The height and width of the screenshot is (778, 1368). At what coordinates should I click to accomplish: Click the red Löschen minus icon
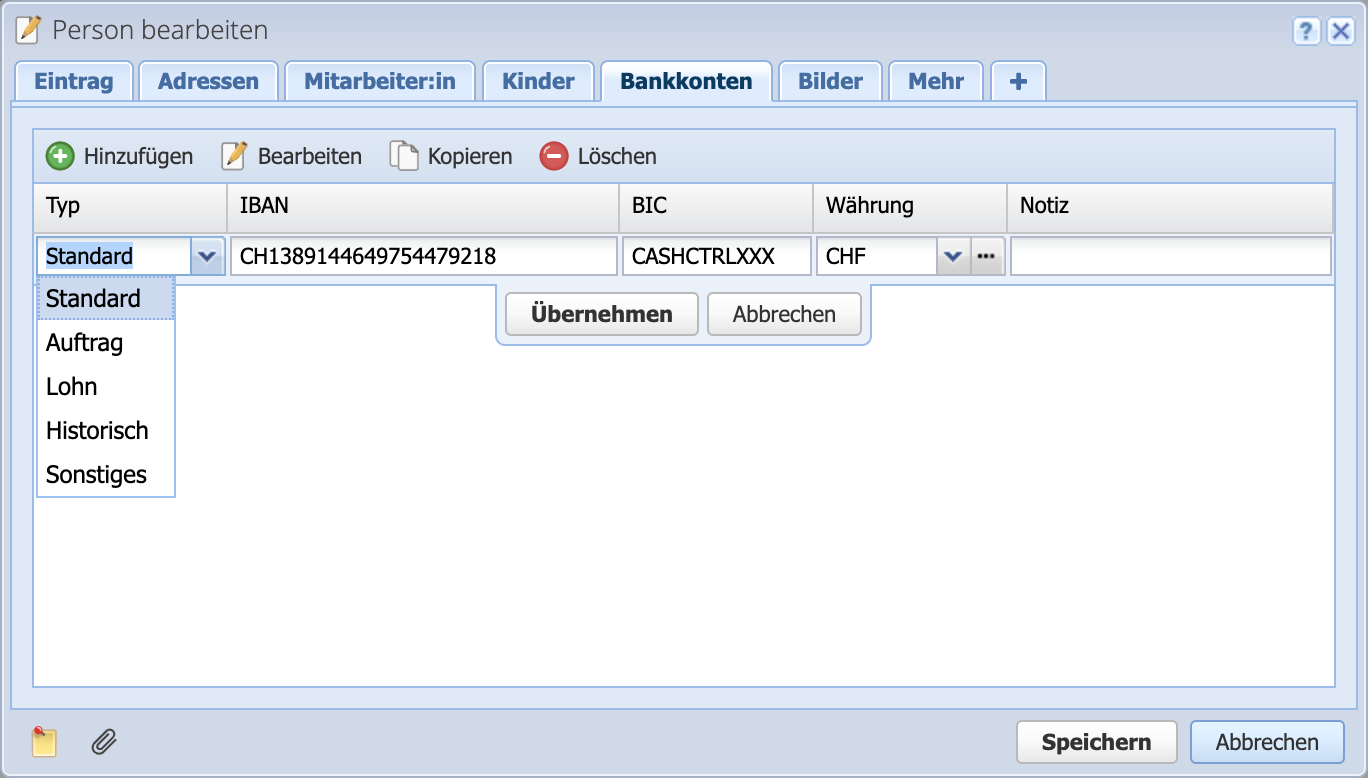553,156
